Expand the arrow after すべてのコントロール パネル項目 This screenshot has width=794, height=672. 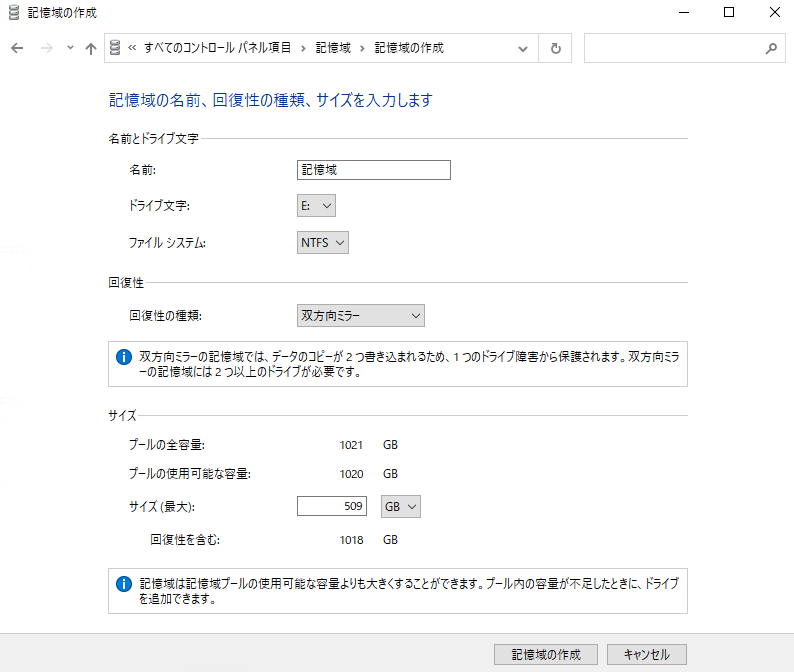pyautogui.click(x=303, y=48)
